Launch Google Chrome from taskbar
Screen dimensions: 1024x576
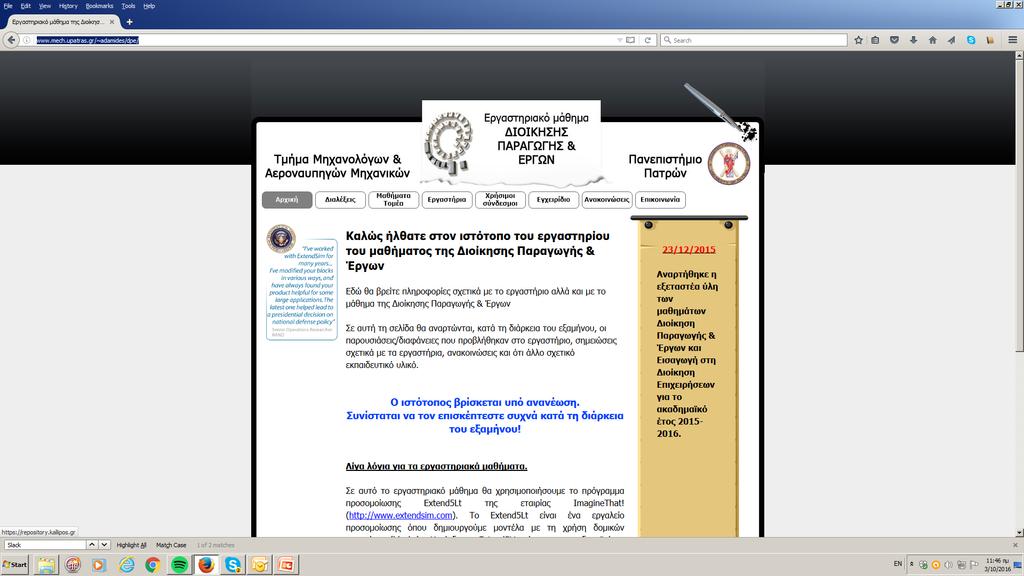pos(153,564)
